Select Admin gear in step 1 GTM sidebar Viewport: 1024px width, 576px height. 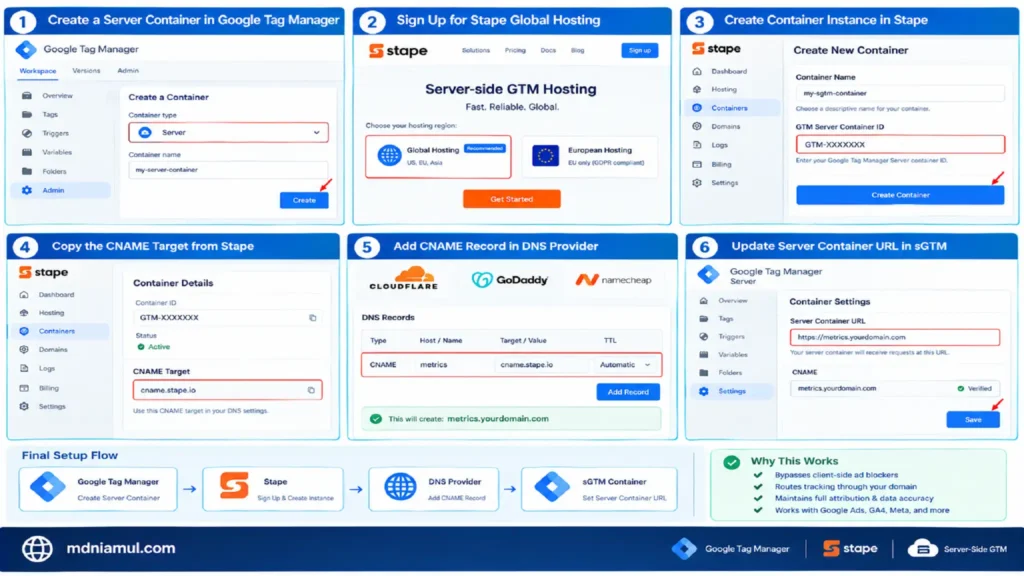coord(27,190)
